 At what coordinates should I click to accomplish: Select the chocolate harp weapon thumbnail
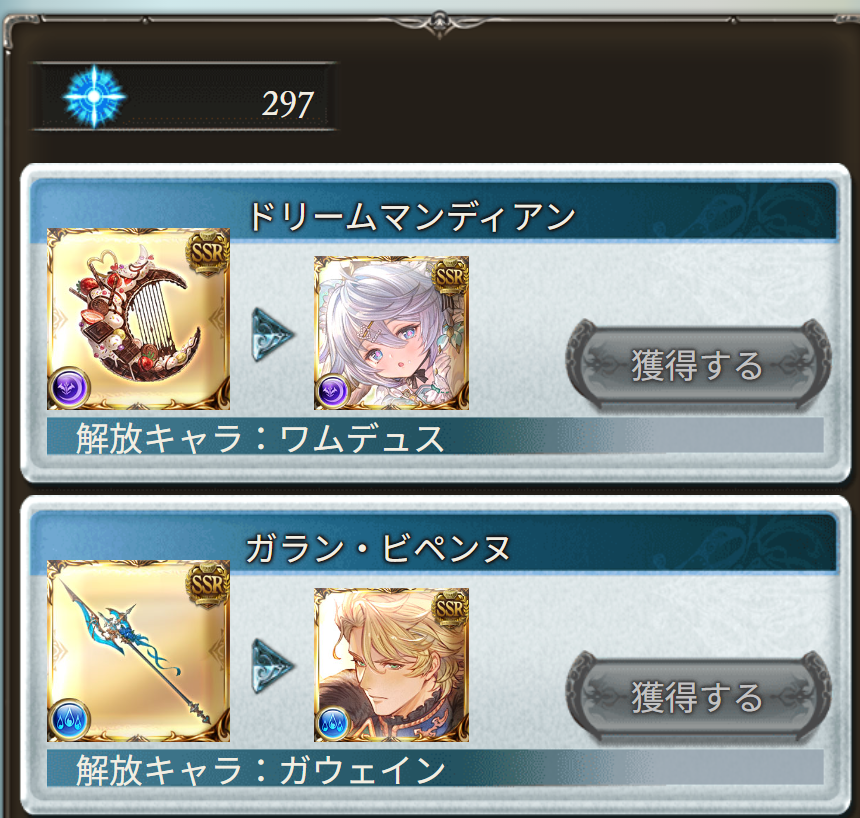138,319
